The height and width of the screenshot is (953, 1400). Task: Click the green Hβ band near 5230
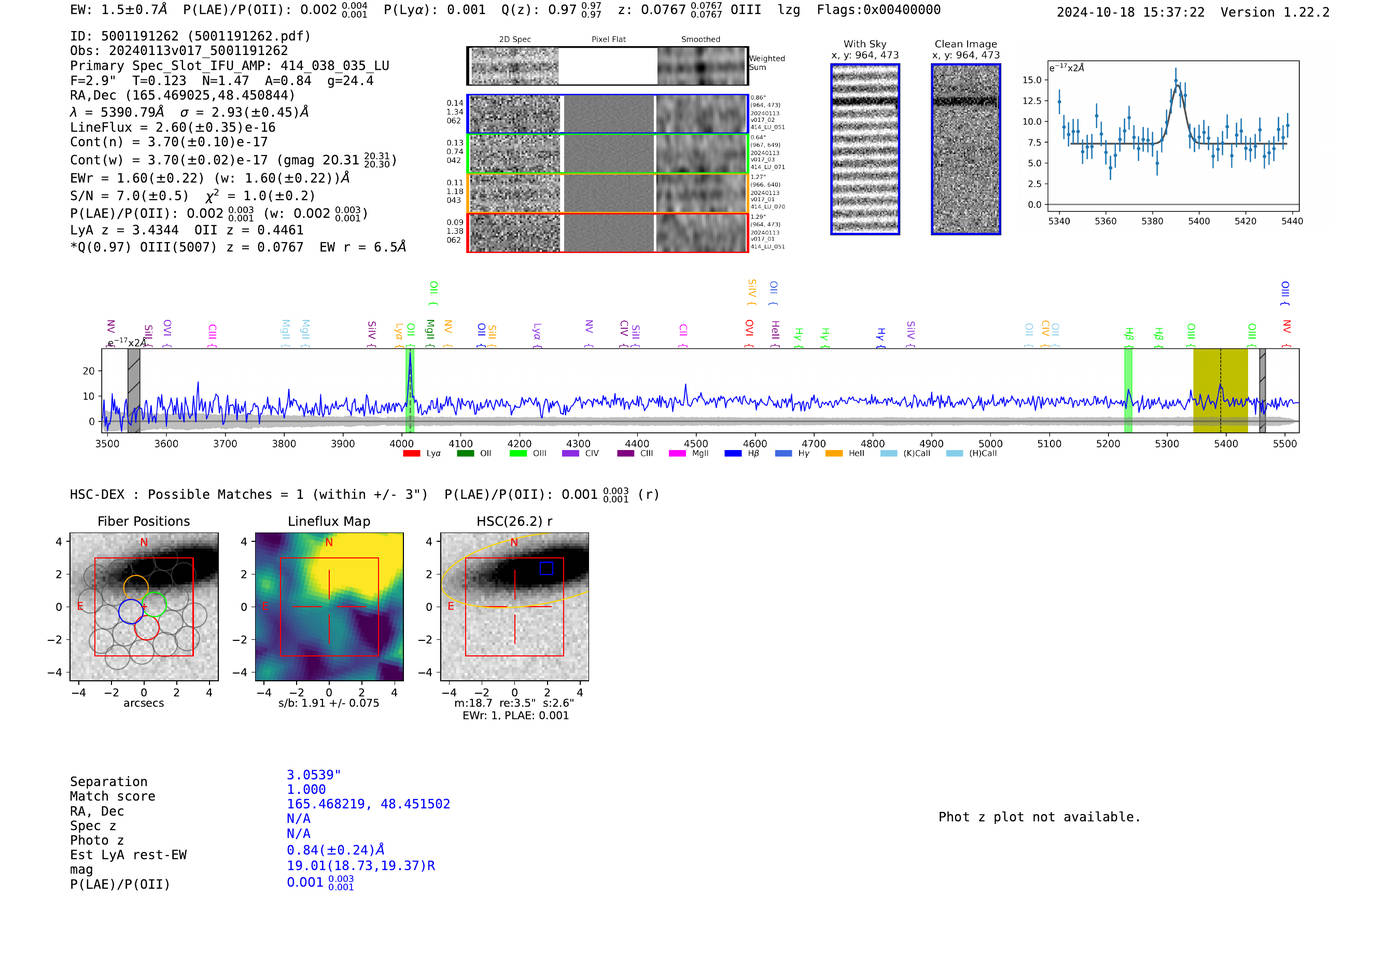[1128, 390]
